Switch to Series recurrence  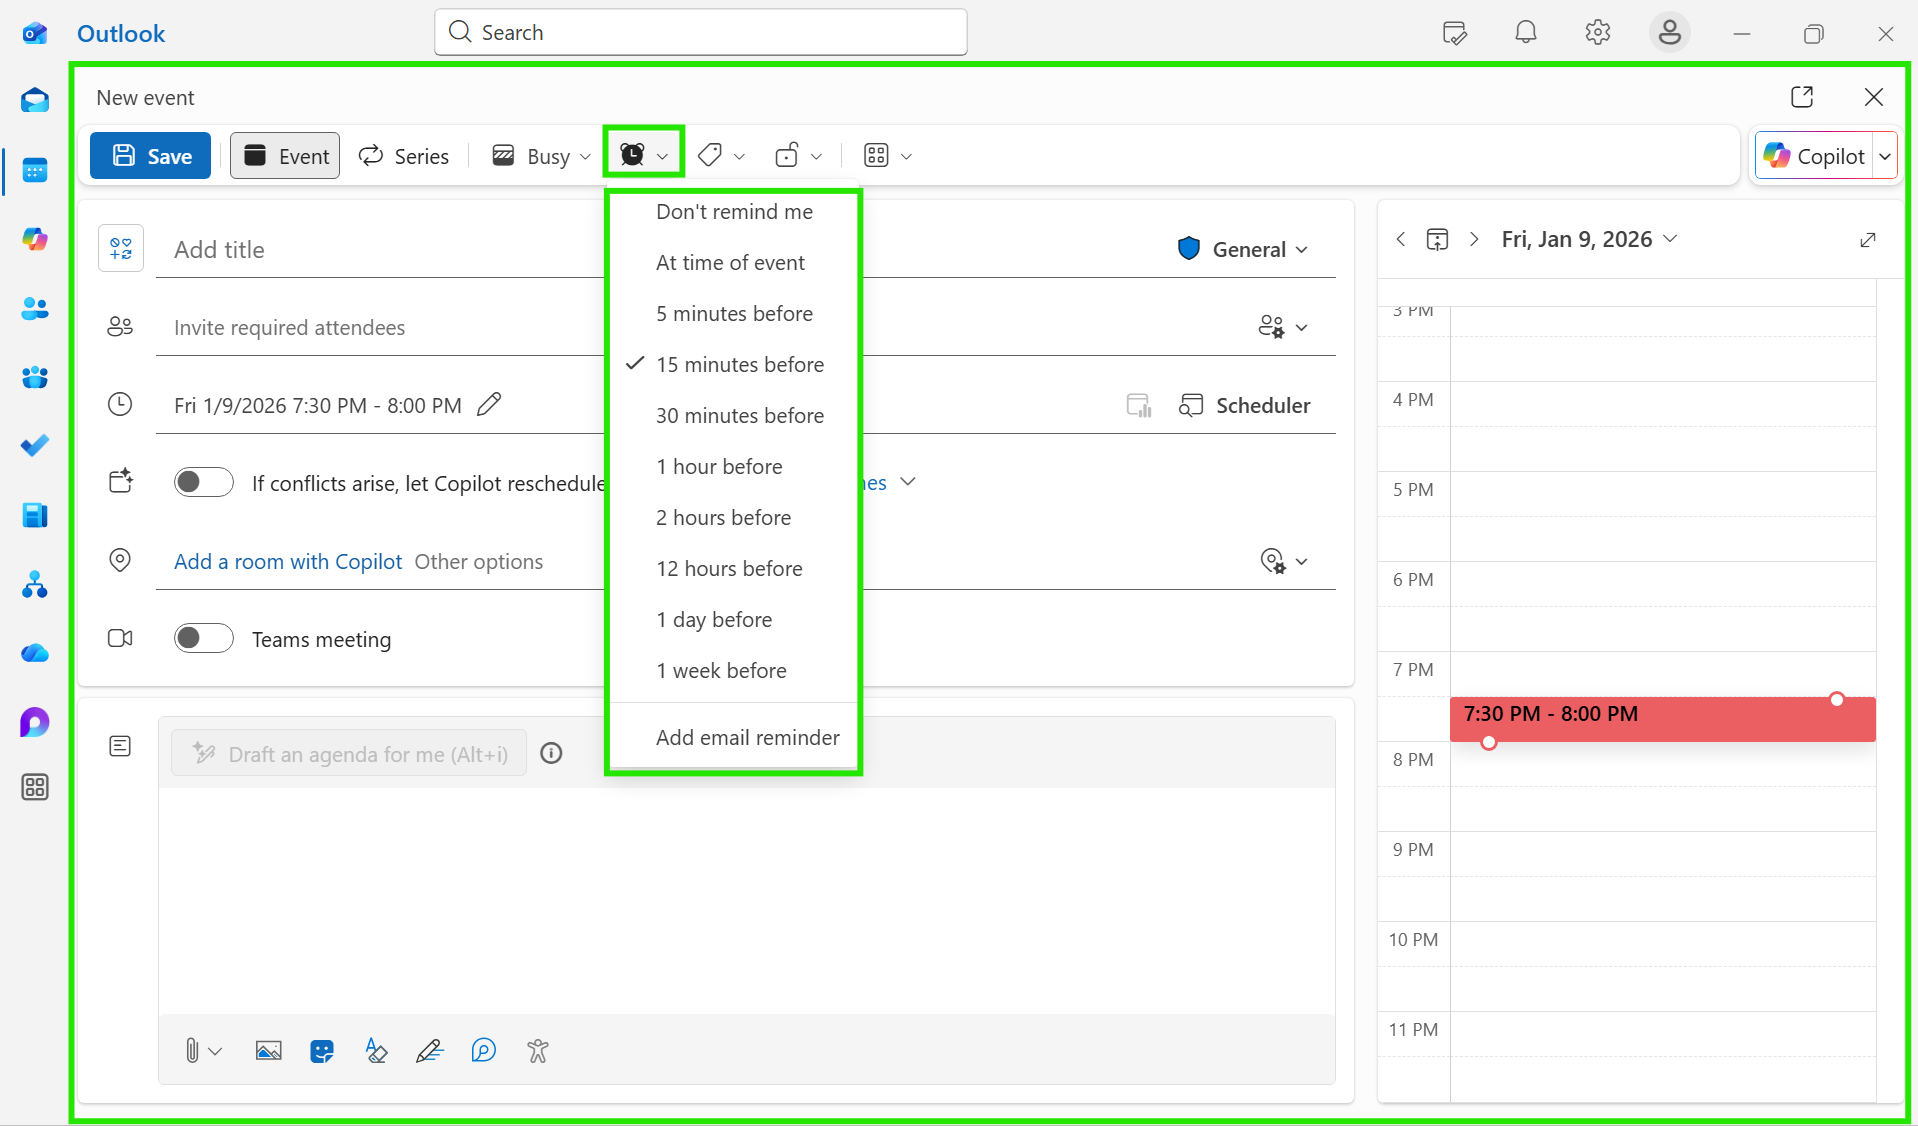coord(404,156)
